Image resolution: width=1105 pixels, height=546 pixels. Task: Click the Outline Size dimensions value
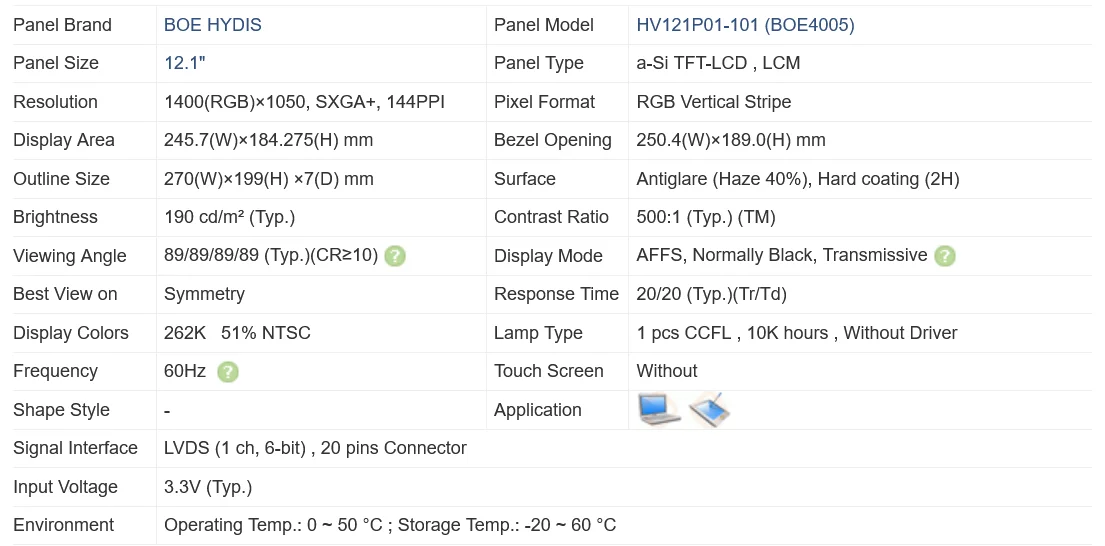268,179
